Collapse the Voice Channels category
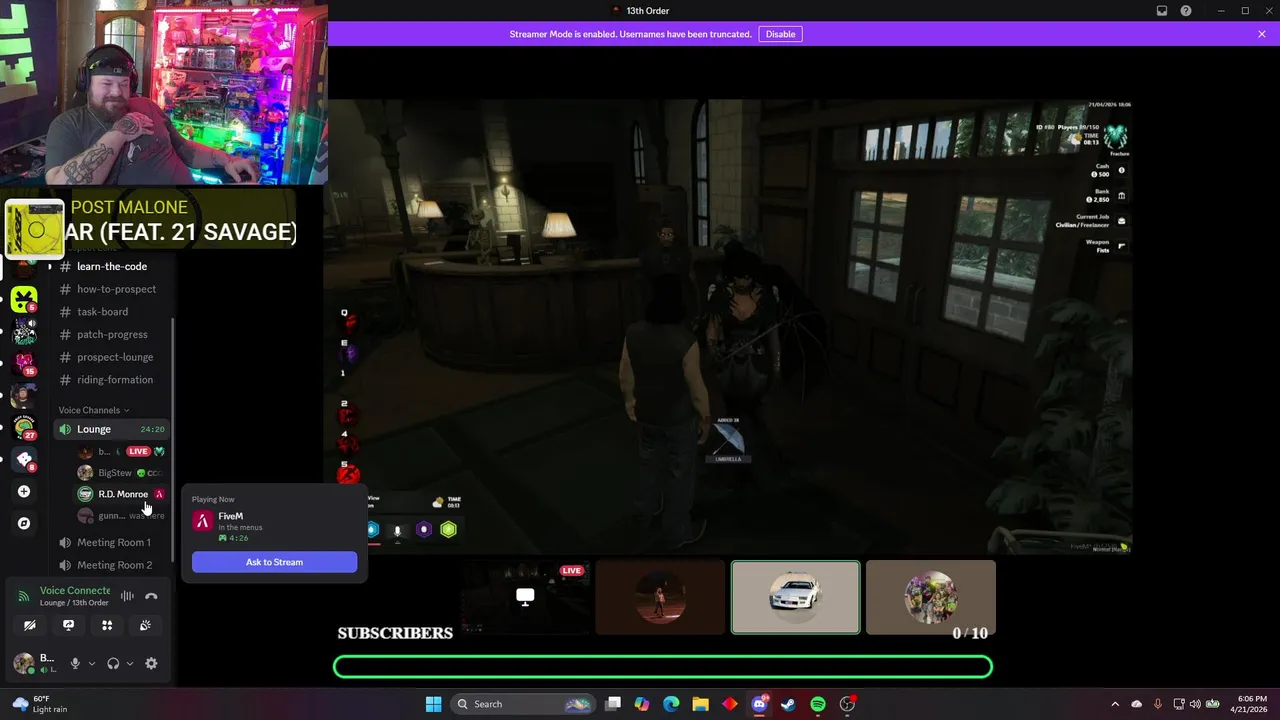 [94, 410]
